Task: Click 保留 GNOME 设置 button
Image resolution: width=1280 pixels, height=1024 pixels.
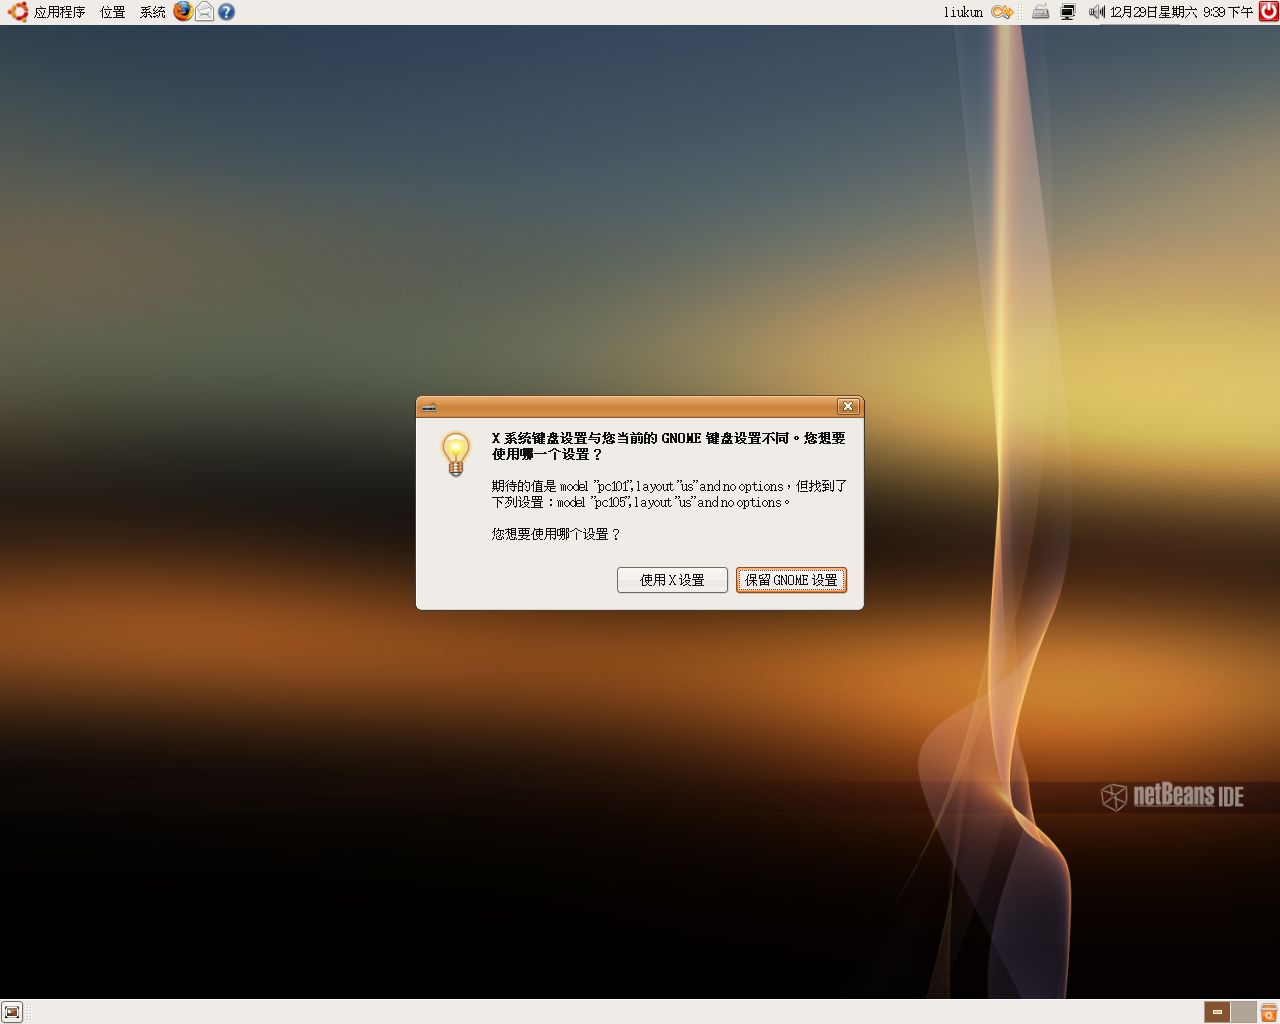Action: click(x=791, y=580)
